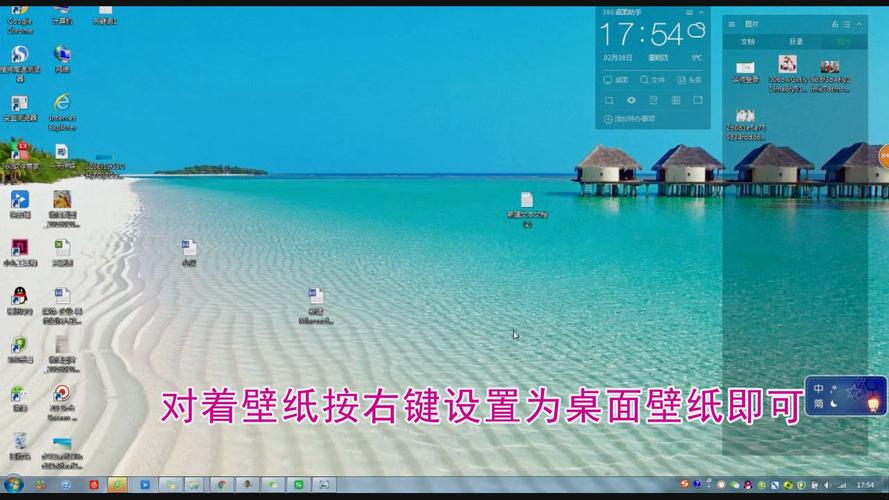Select the blank text document on desktop
This screenshot has height=500, width=889.
pos(527,209)
